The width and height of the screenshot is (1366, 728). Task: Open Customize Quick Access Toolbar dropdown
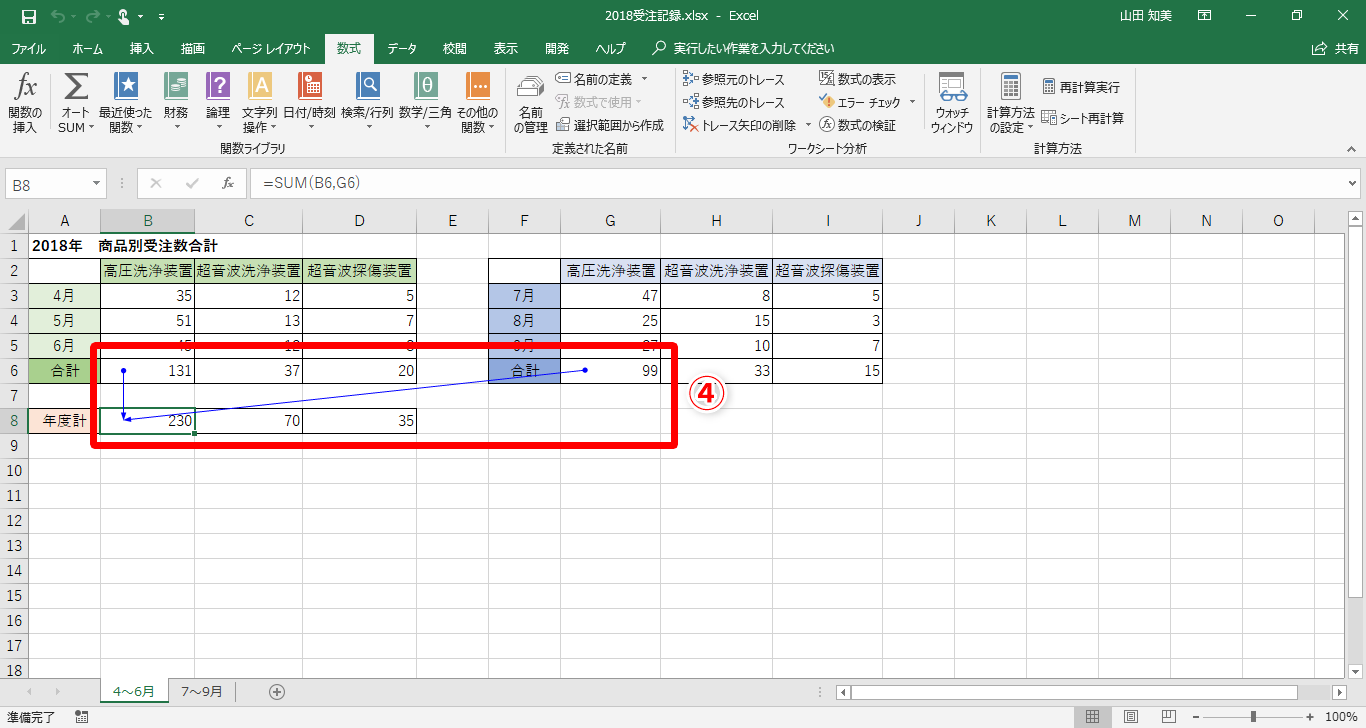point(162,17)
